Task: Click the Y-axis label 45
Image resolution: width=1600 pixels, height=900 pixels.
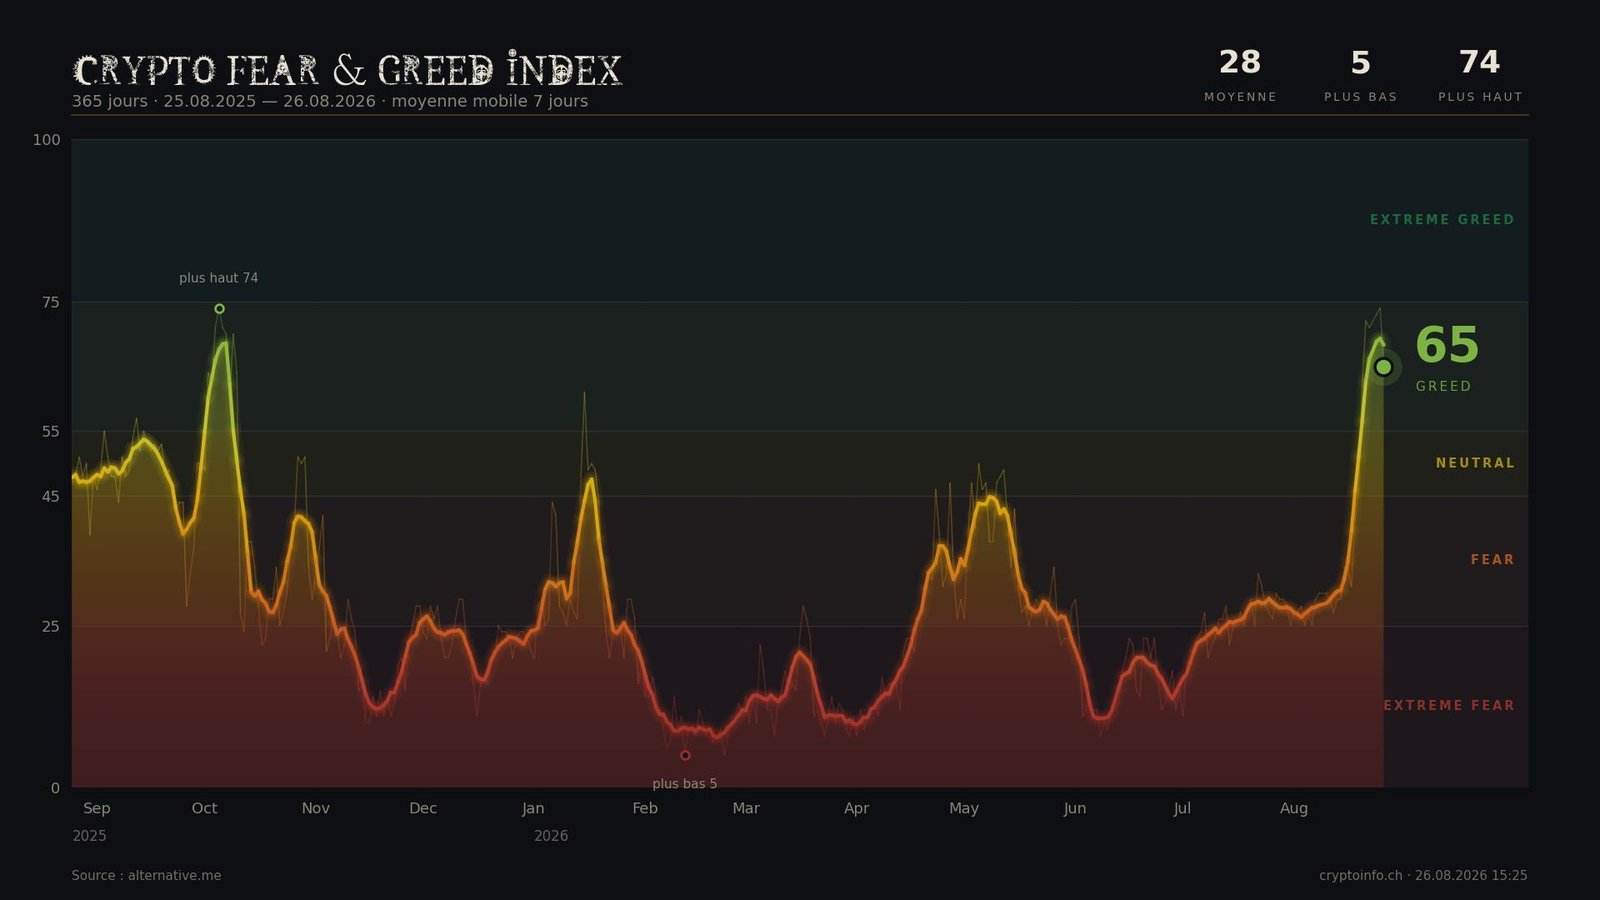Action: coord(51,497)
